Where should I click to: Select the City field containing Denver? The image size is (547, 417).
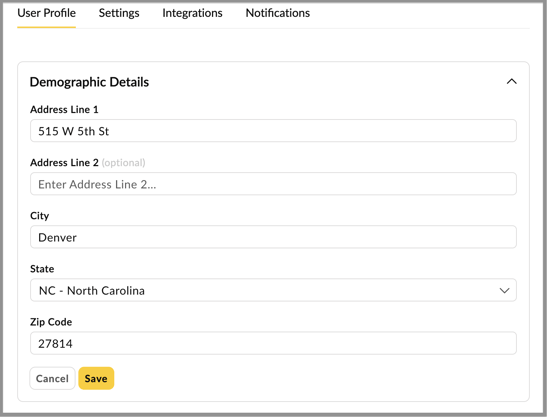(273, 237)
